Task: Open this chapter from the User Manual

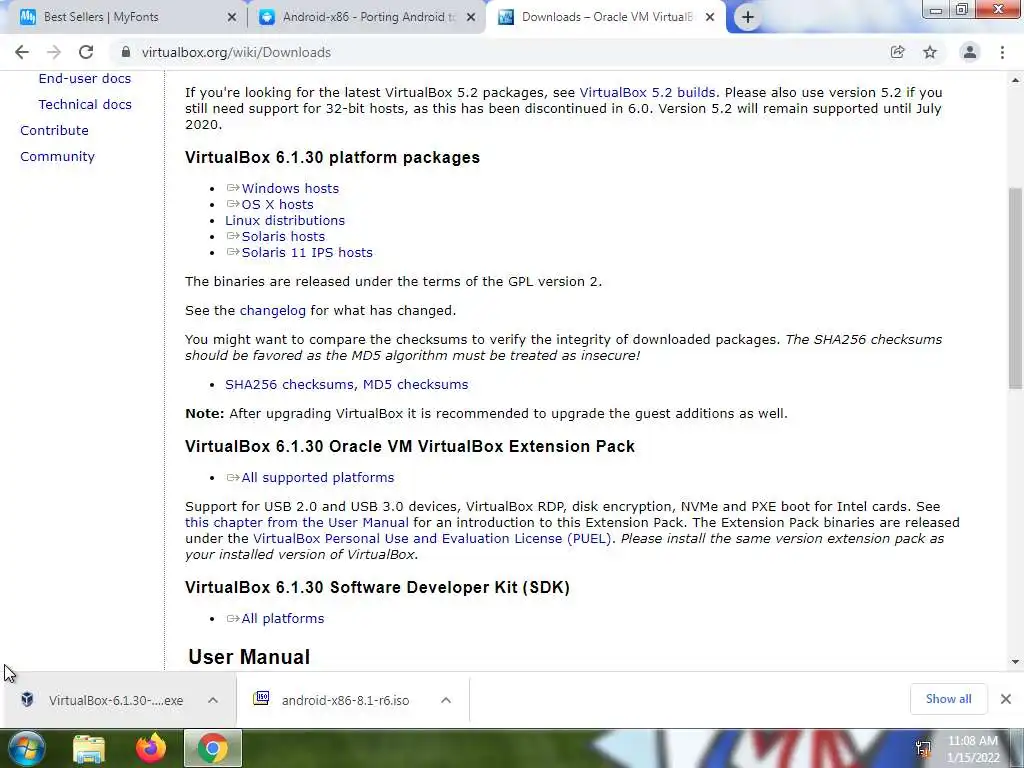Action: pyautogui.click(x=296, y=523)
